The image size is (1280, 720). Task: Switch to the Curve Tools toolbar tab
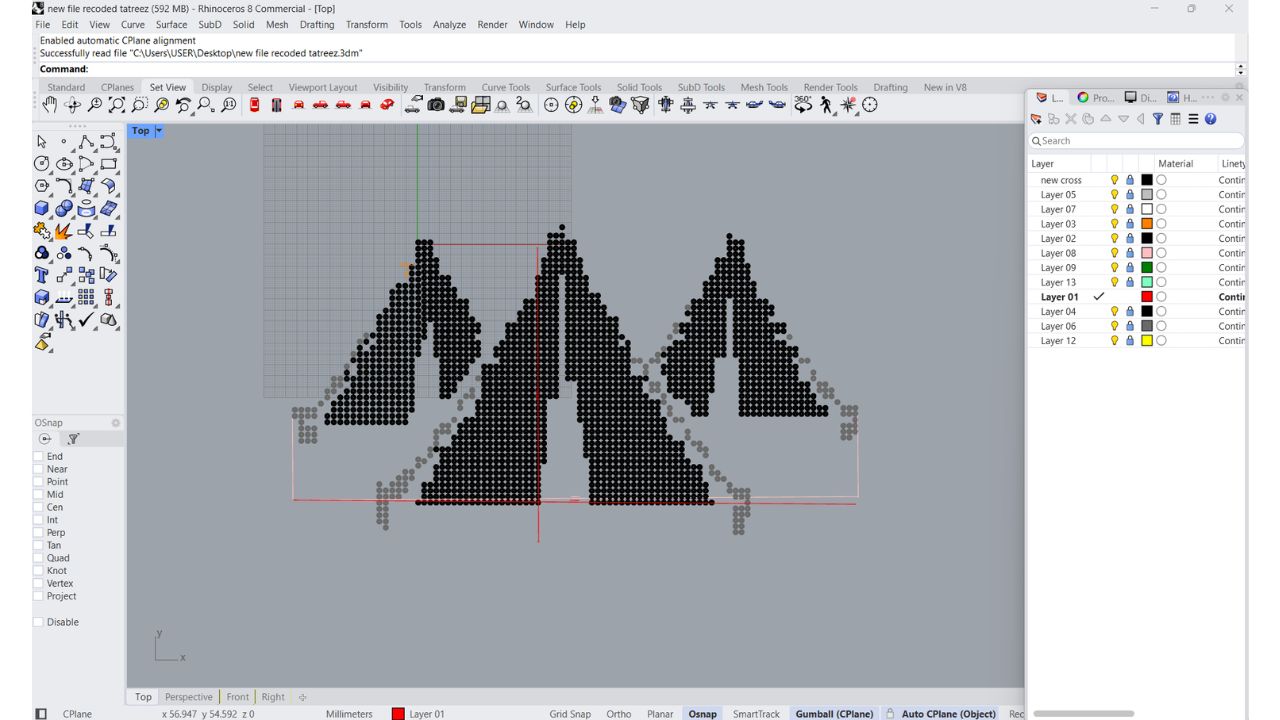[506, 87]
